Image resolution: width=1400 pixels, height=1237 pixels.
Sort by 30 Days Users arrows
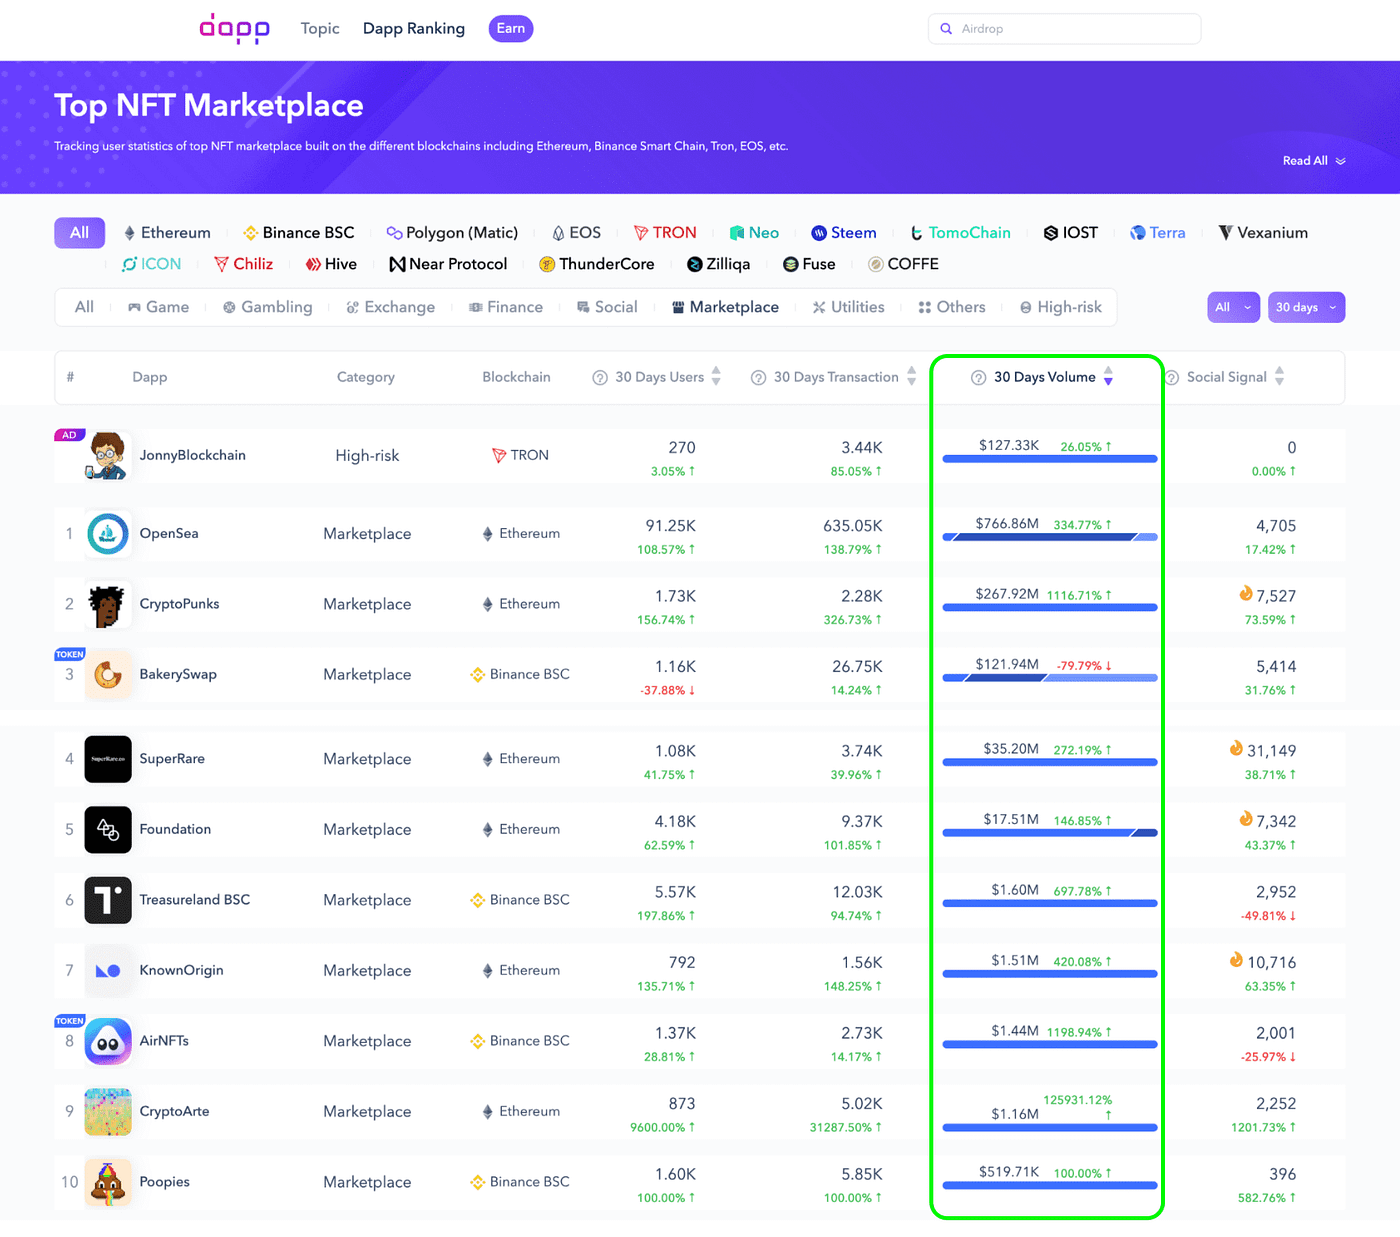coord(716,377)
